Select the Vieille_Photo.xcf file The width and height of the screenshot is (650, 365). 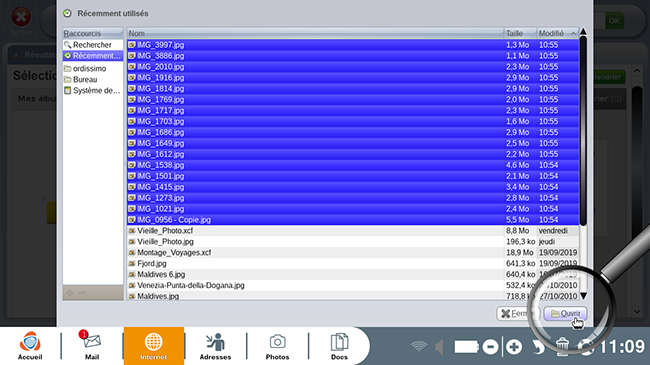tap(353, 231)
